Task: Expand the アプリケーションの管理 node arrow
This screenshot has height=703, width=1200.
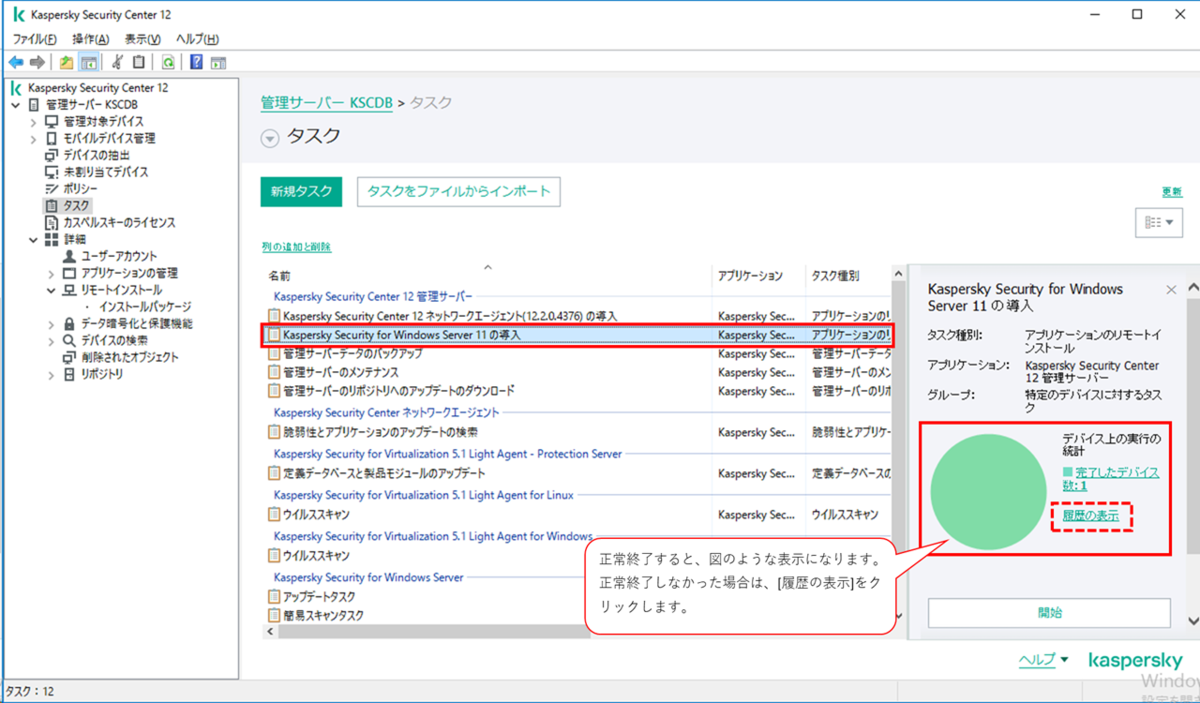Action: coord(51,273)
